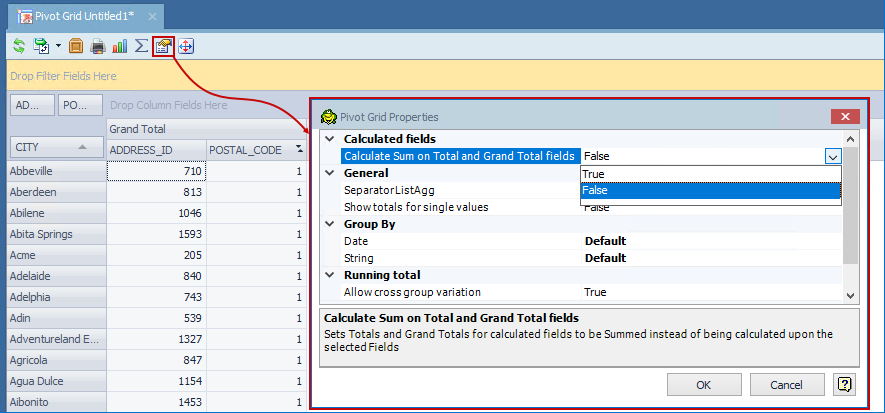Select the Aberdeen row header

(x=56, y=192)
